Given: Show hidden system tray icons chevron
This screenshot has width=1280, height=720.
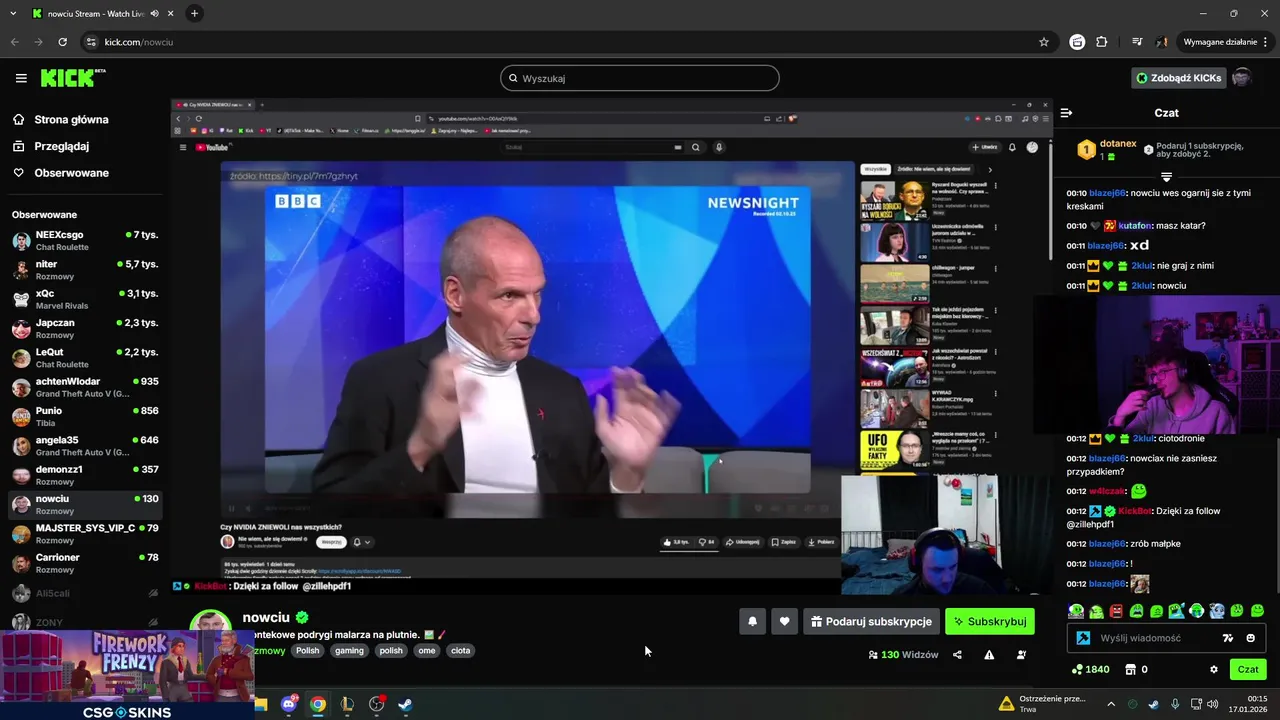Looking at the screenshot, I should click(x=1110, y=704).
